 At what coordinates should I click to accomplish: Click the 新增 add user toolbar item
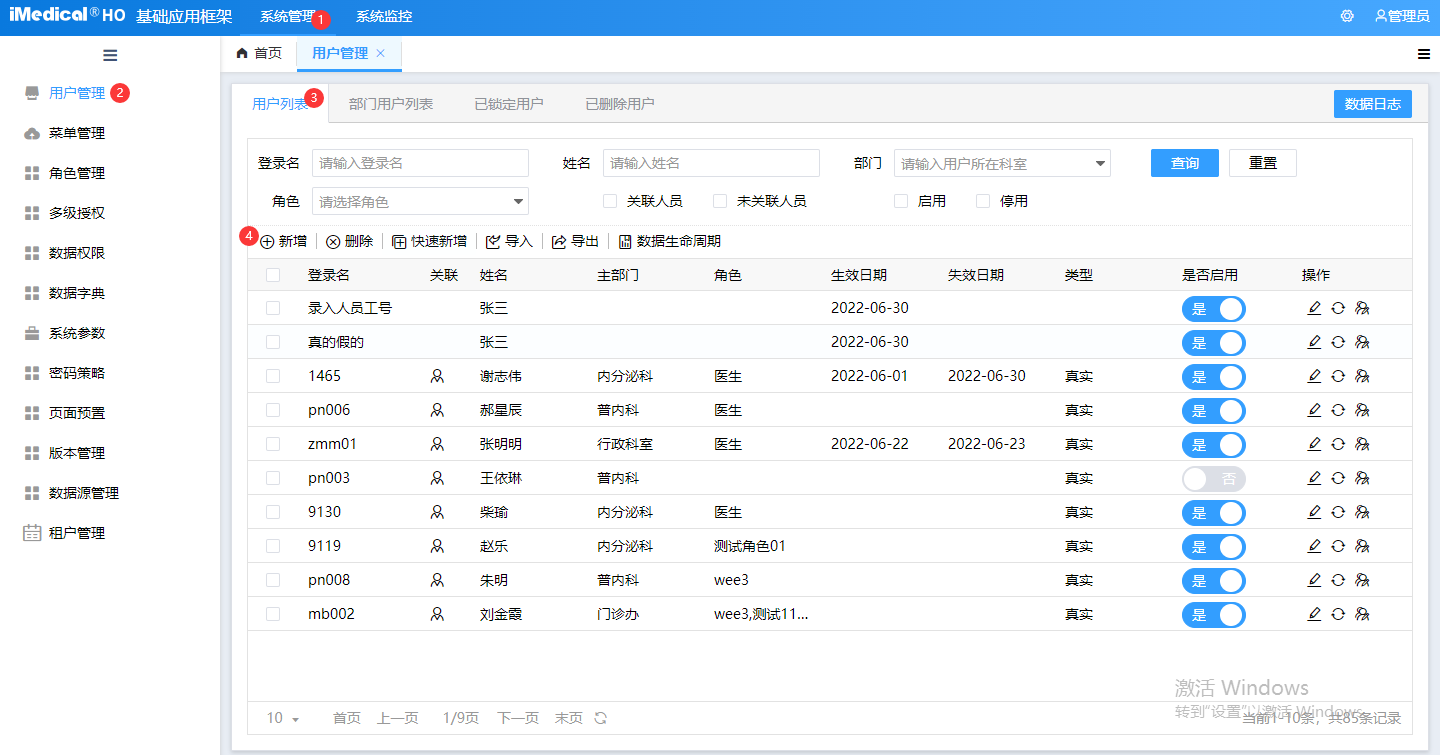pos(284,241)
